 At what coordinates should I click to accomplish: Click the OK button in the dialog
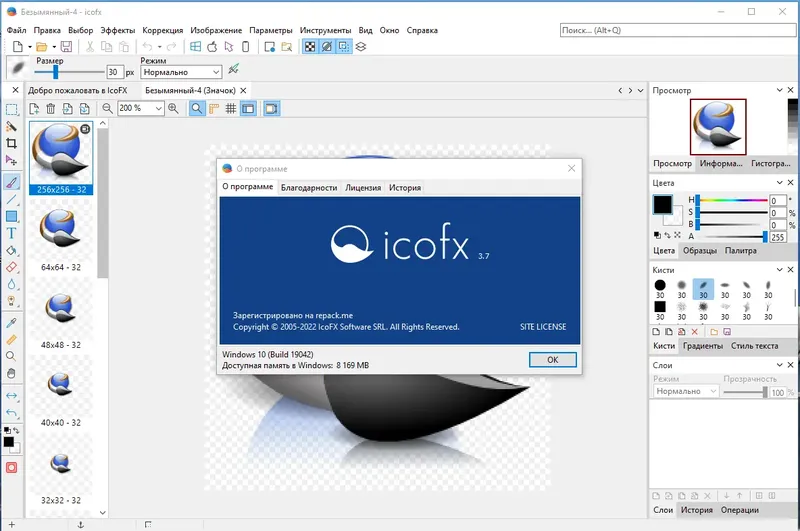click(553, 360)
